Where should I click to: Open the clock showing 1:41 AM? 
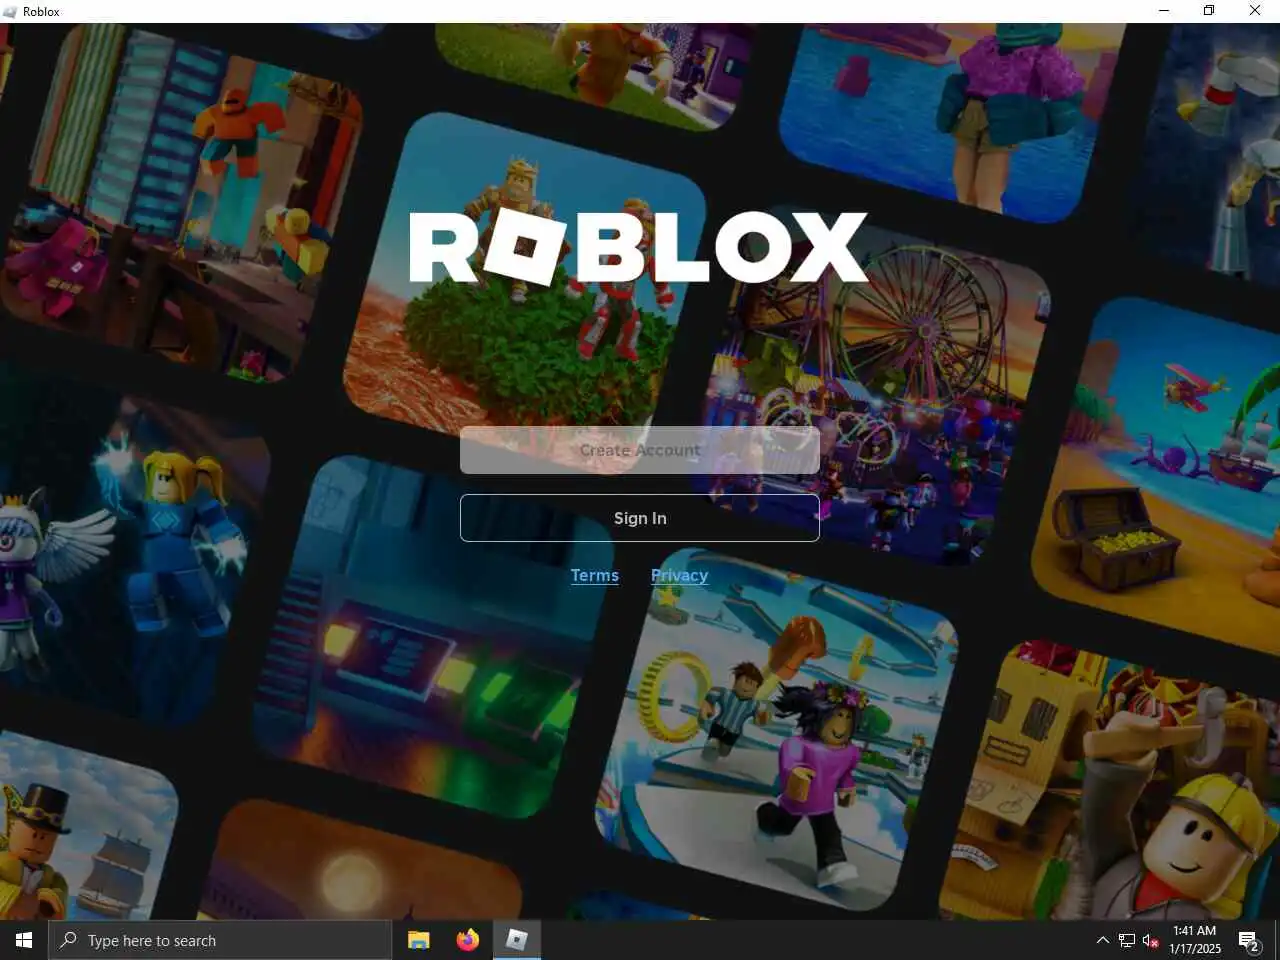tap(1195, 940)
